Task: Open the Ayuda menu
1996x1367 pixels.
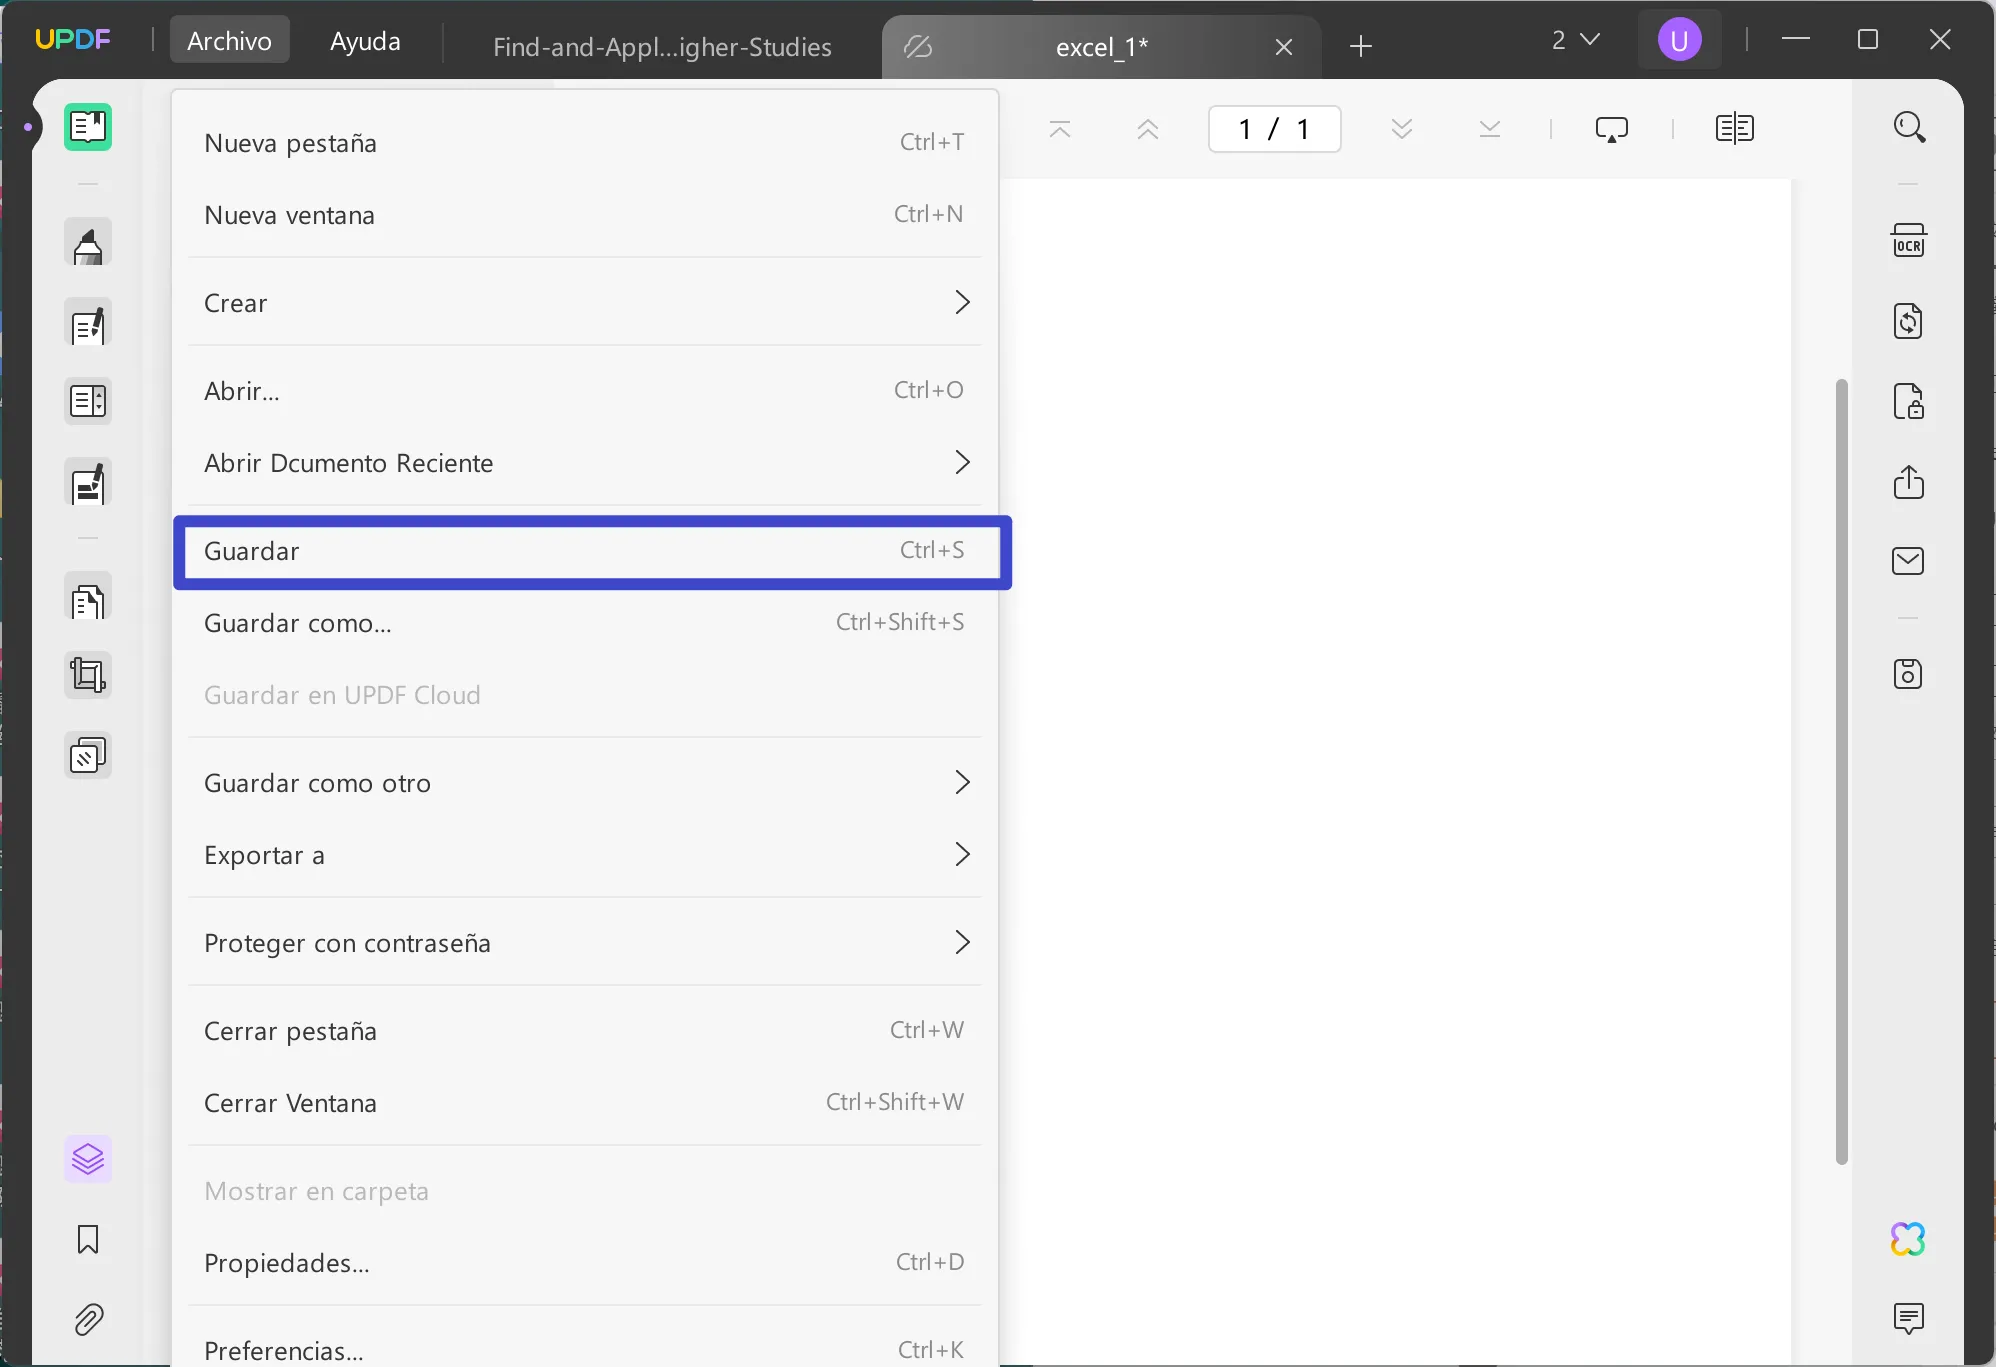Action: (x=365, y=40)
